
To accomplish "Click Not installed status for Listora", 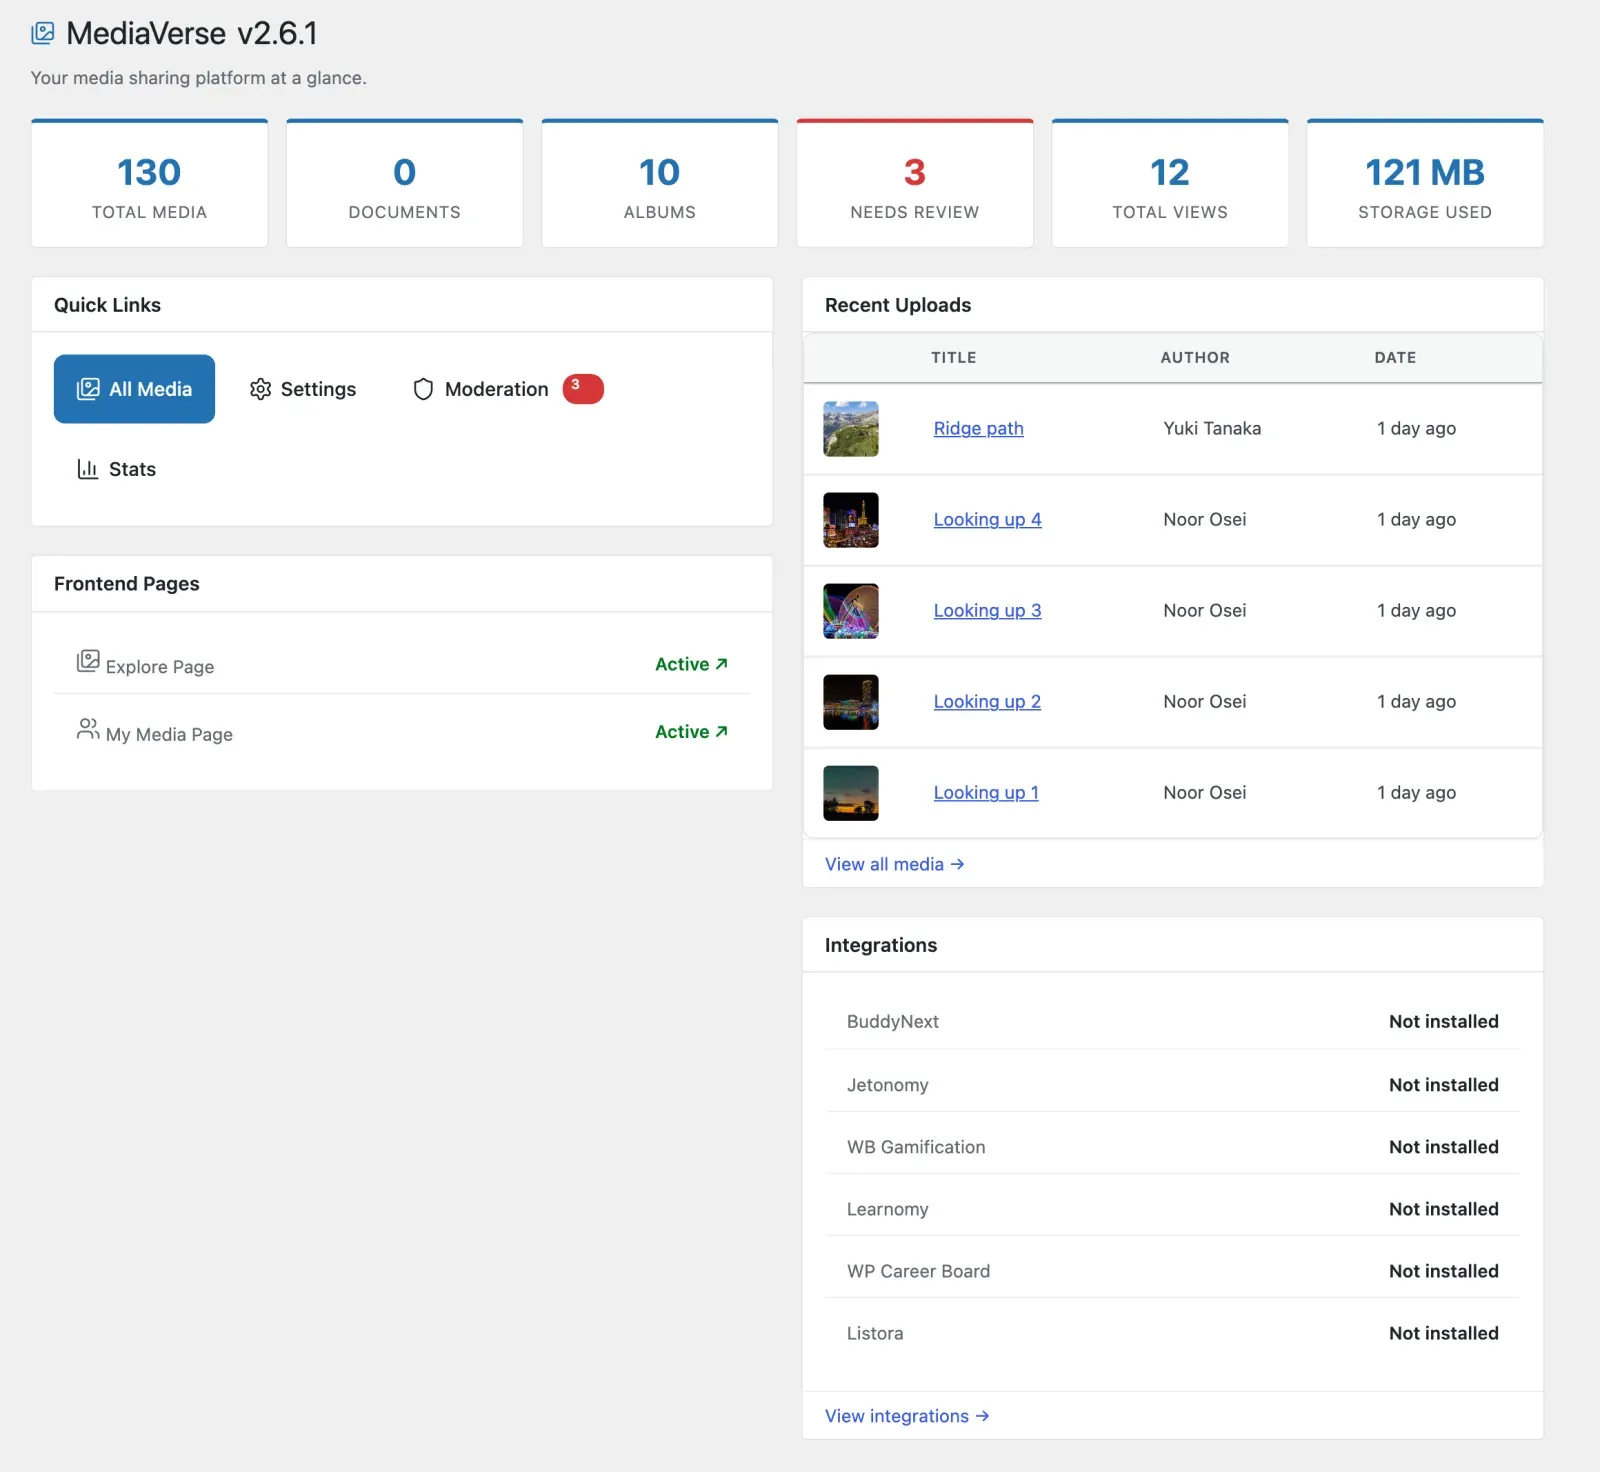I will [1444, 1333].
